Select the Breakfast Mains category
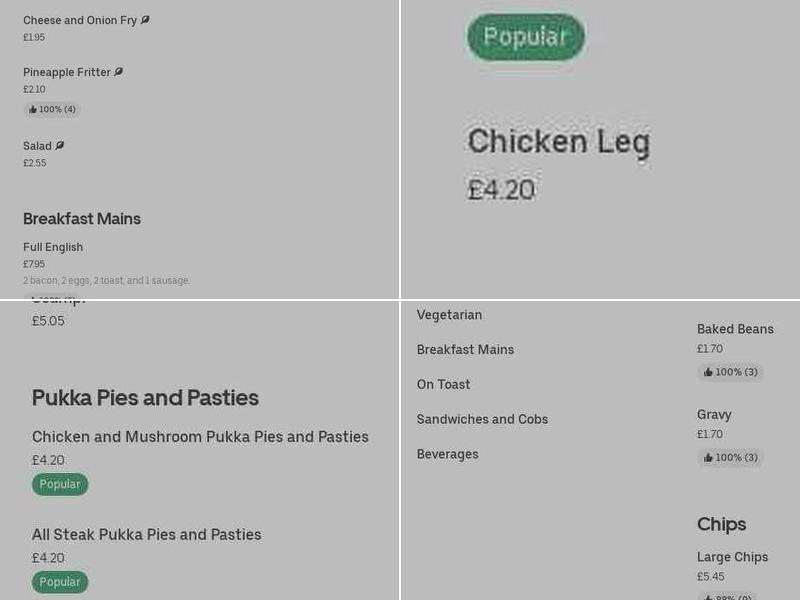800x600 pixels. 466,349
